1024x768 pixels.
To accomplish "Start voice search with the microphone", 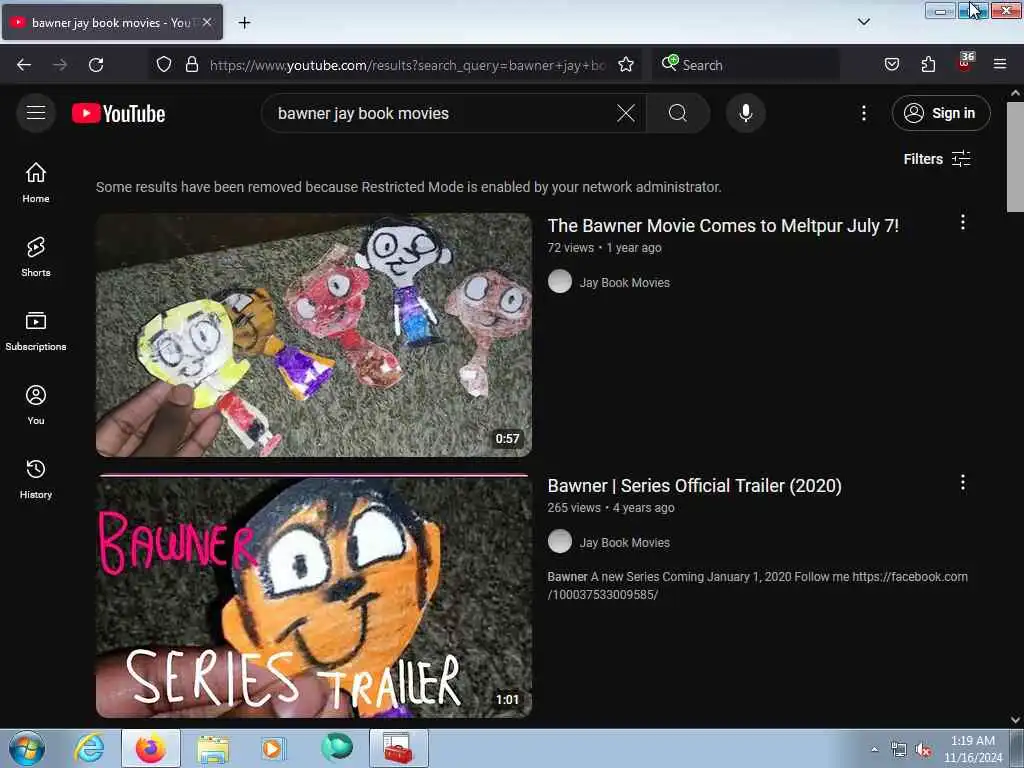I will (x=745, y=113).
